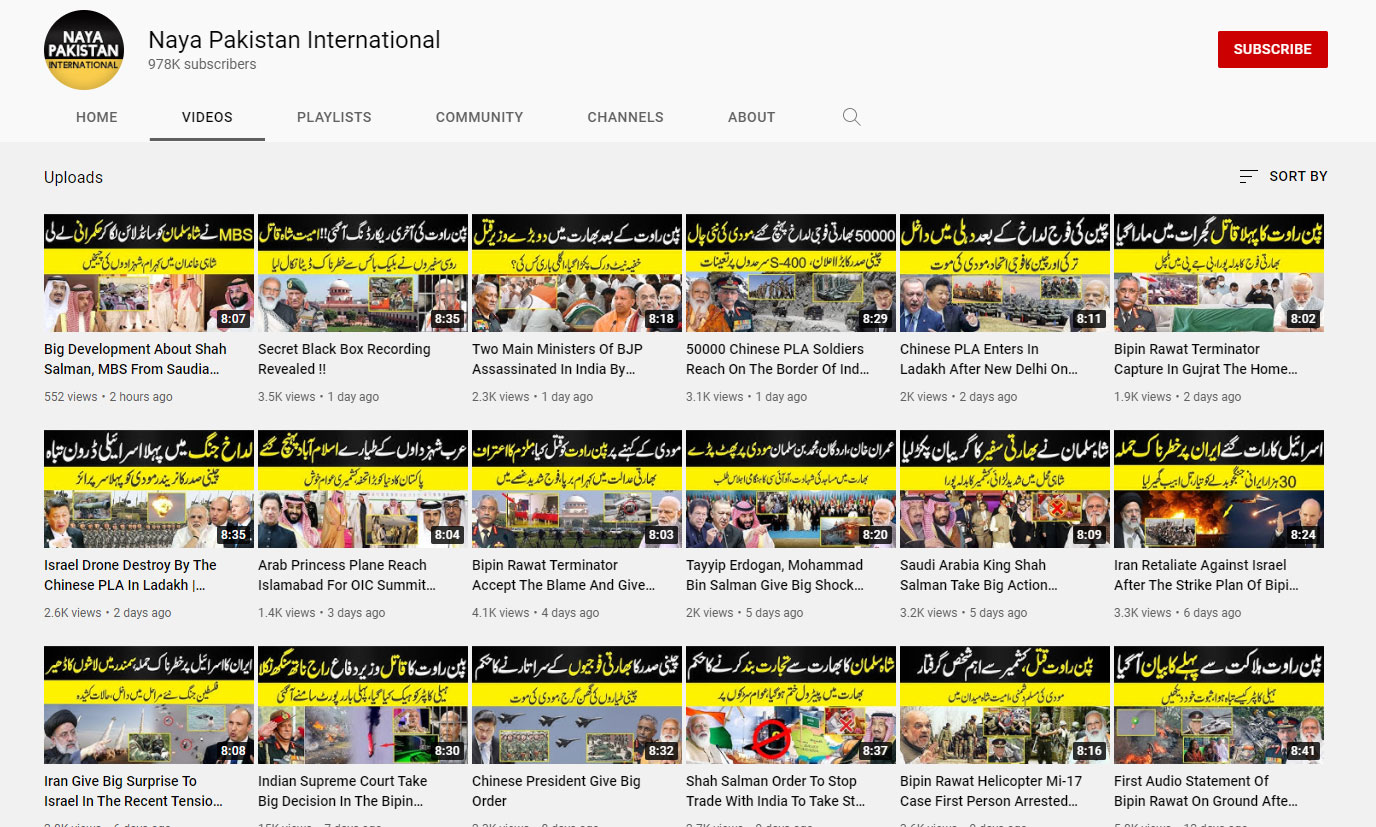Viewport: 1376px width, 827px height.
Task: Open the Big Development About Shah Salman thumbnail
Action: tap(149, 273)
